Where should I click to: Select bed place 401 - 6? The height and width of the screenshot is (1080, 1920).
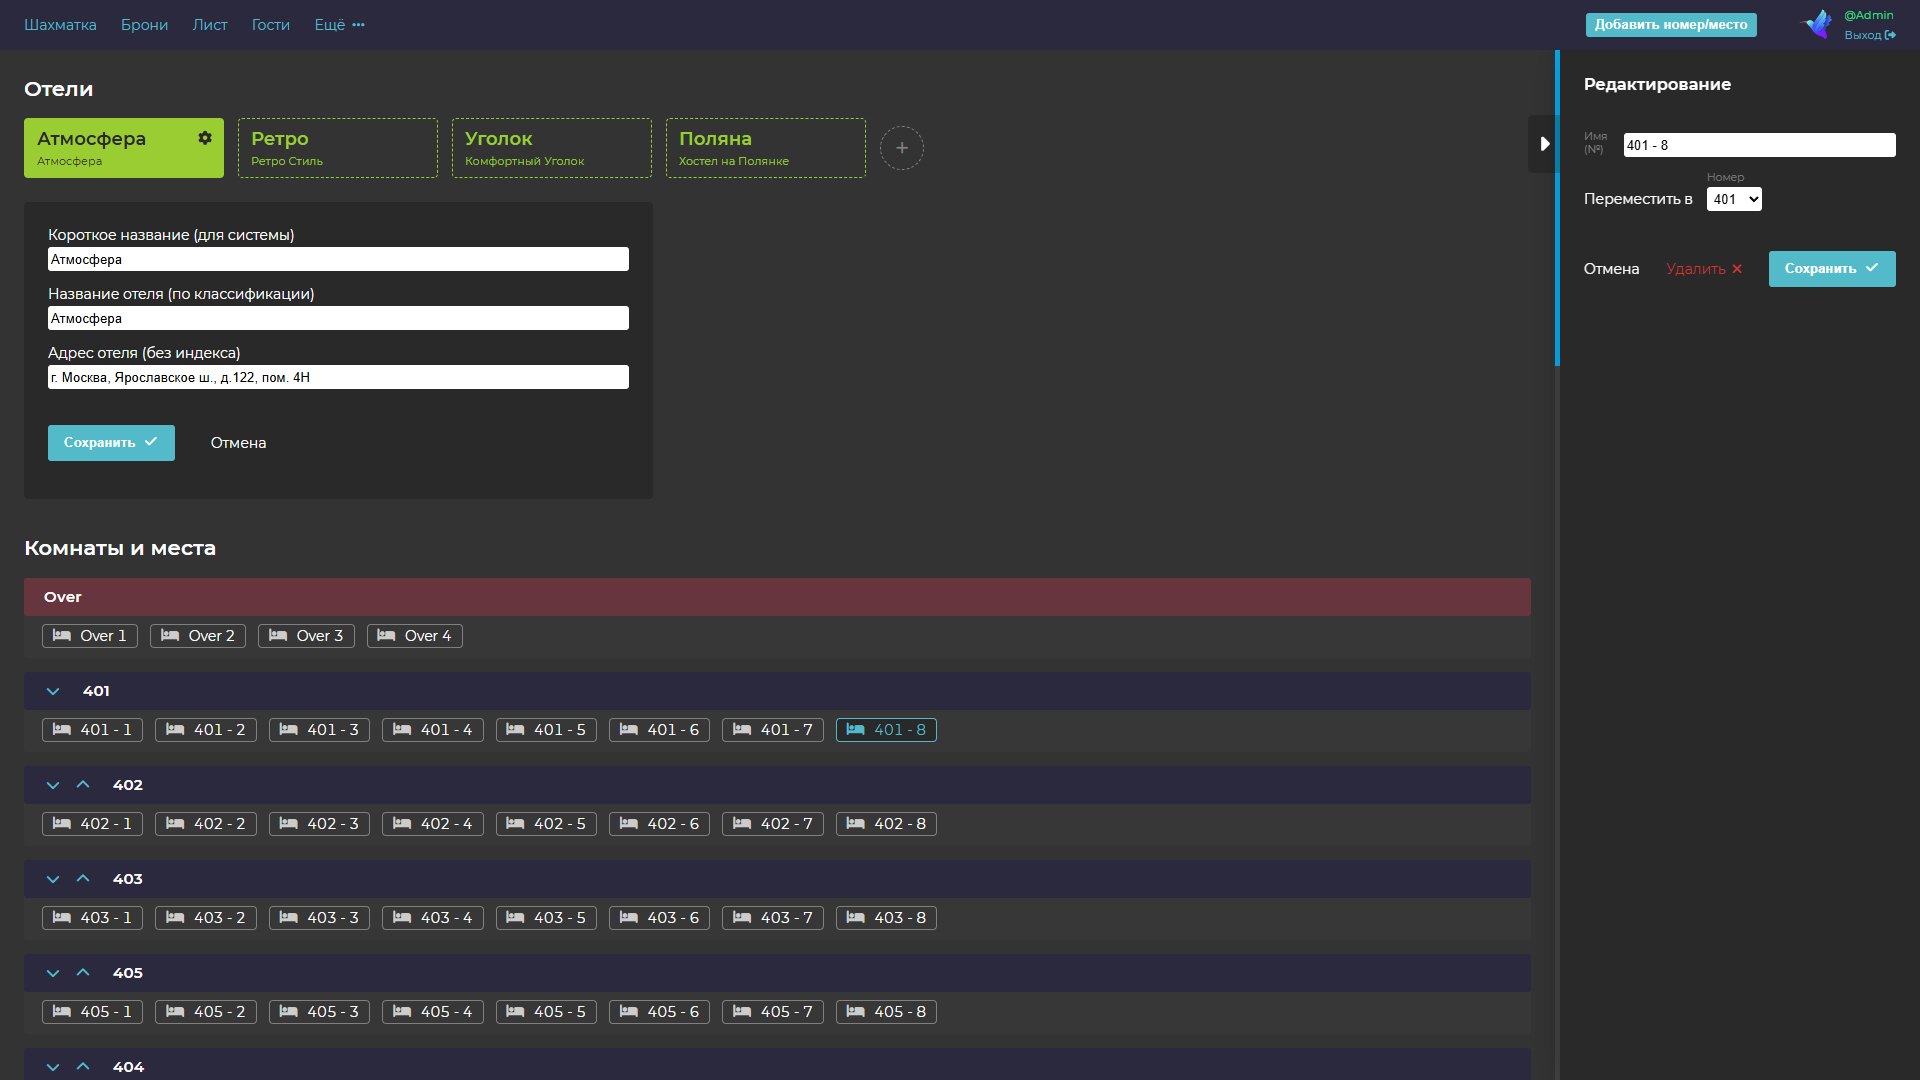(659, 730)
